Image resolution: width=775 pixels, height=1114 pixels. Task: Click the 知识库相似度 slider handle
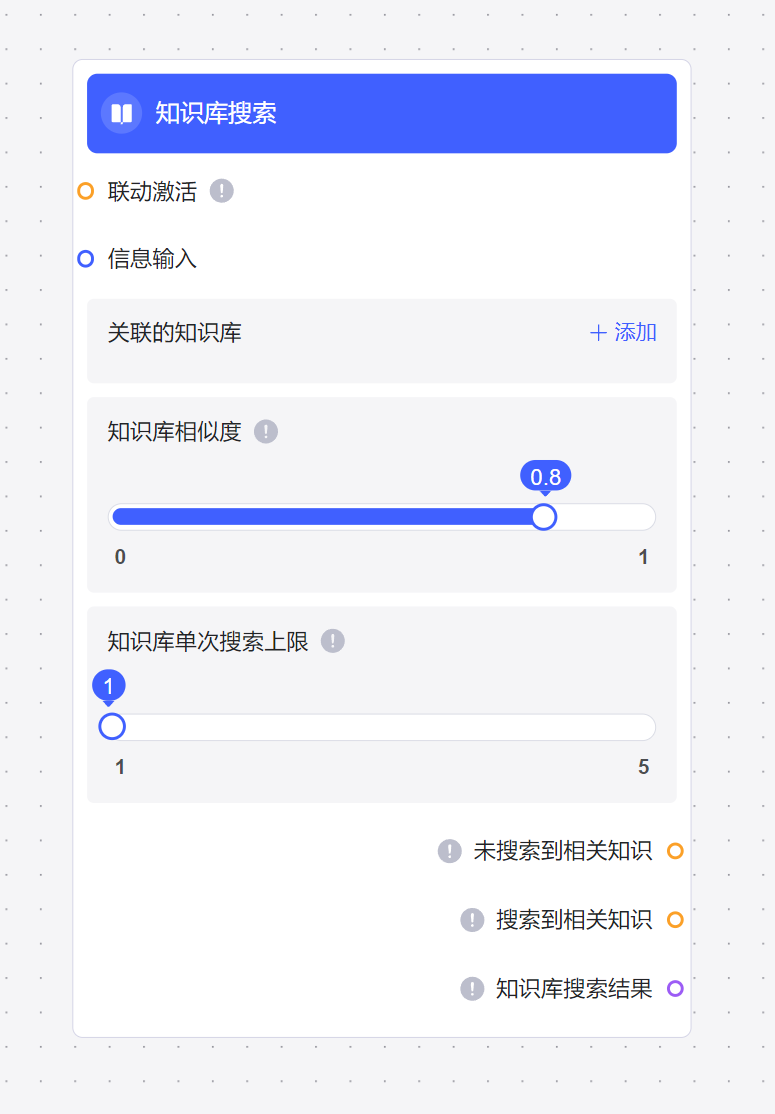tap(544, 517)
